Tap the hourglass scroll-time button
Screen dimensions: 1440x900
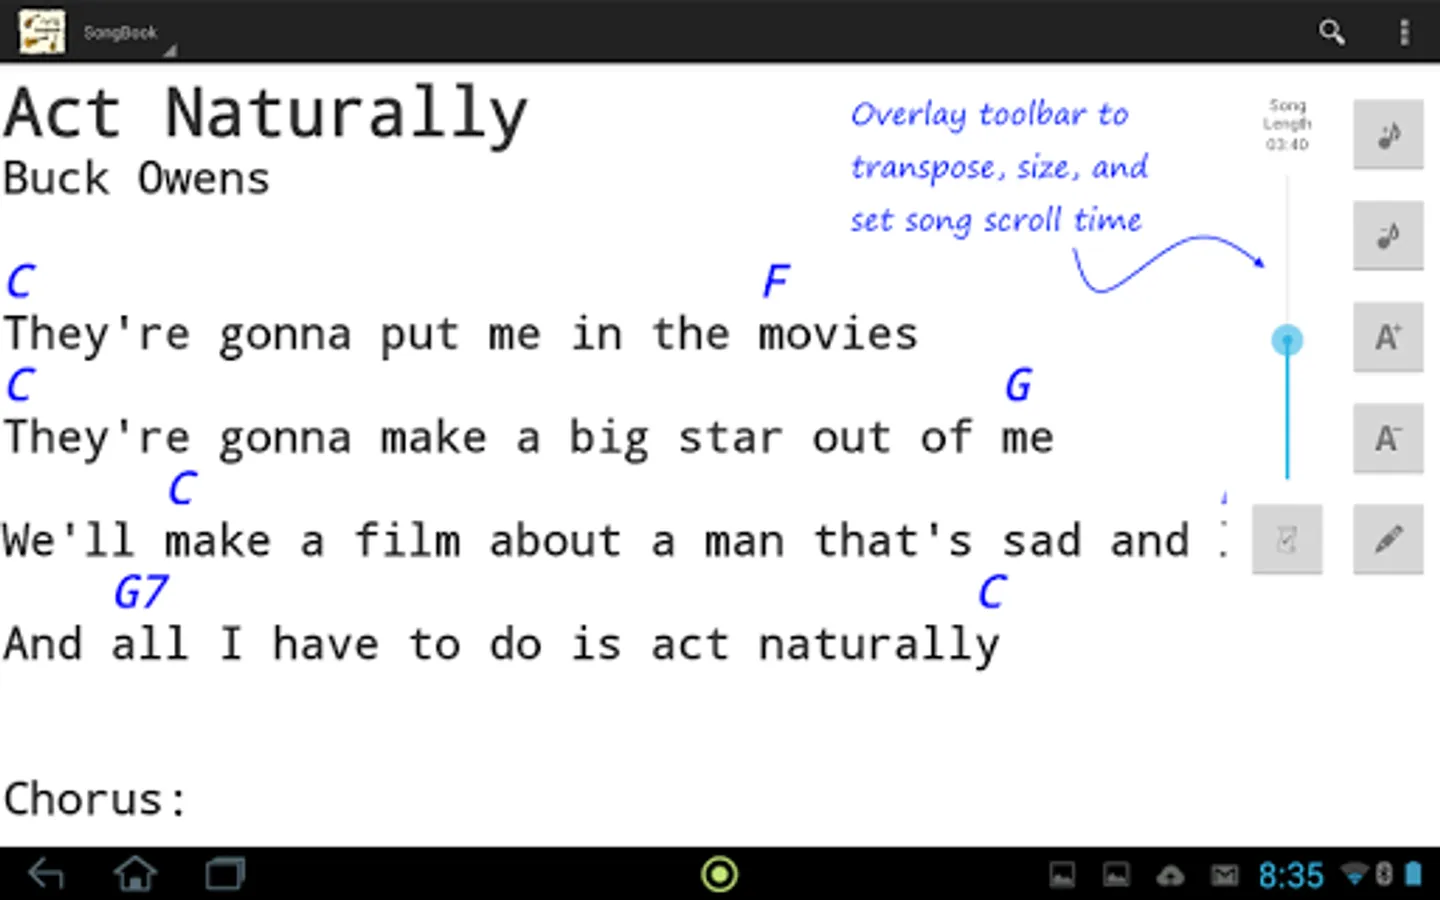1287,540
